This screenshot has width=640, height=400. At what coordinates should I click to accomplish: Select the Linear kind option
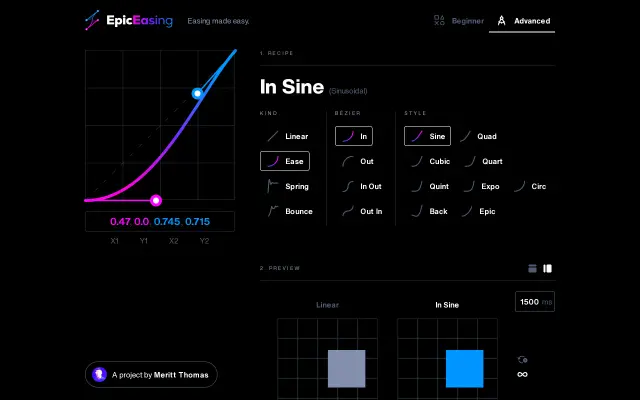point(287,136)
